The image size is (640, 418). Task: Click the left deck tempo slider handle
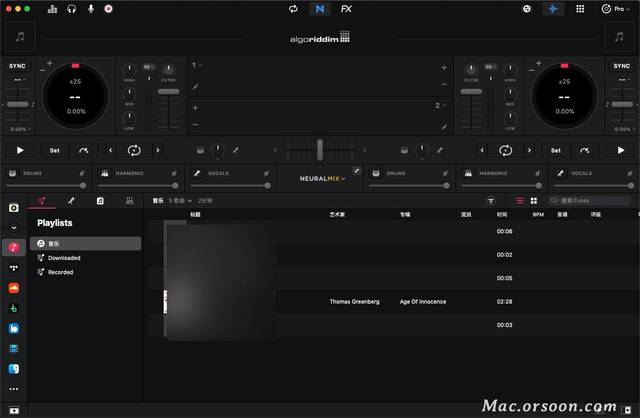[18, 104]
